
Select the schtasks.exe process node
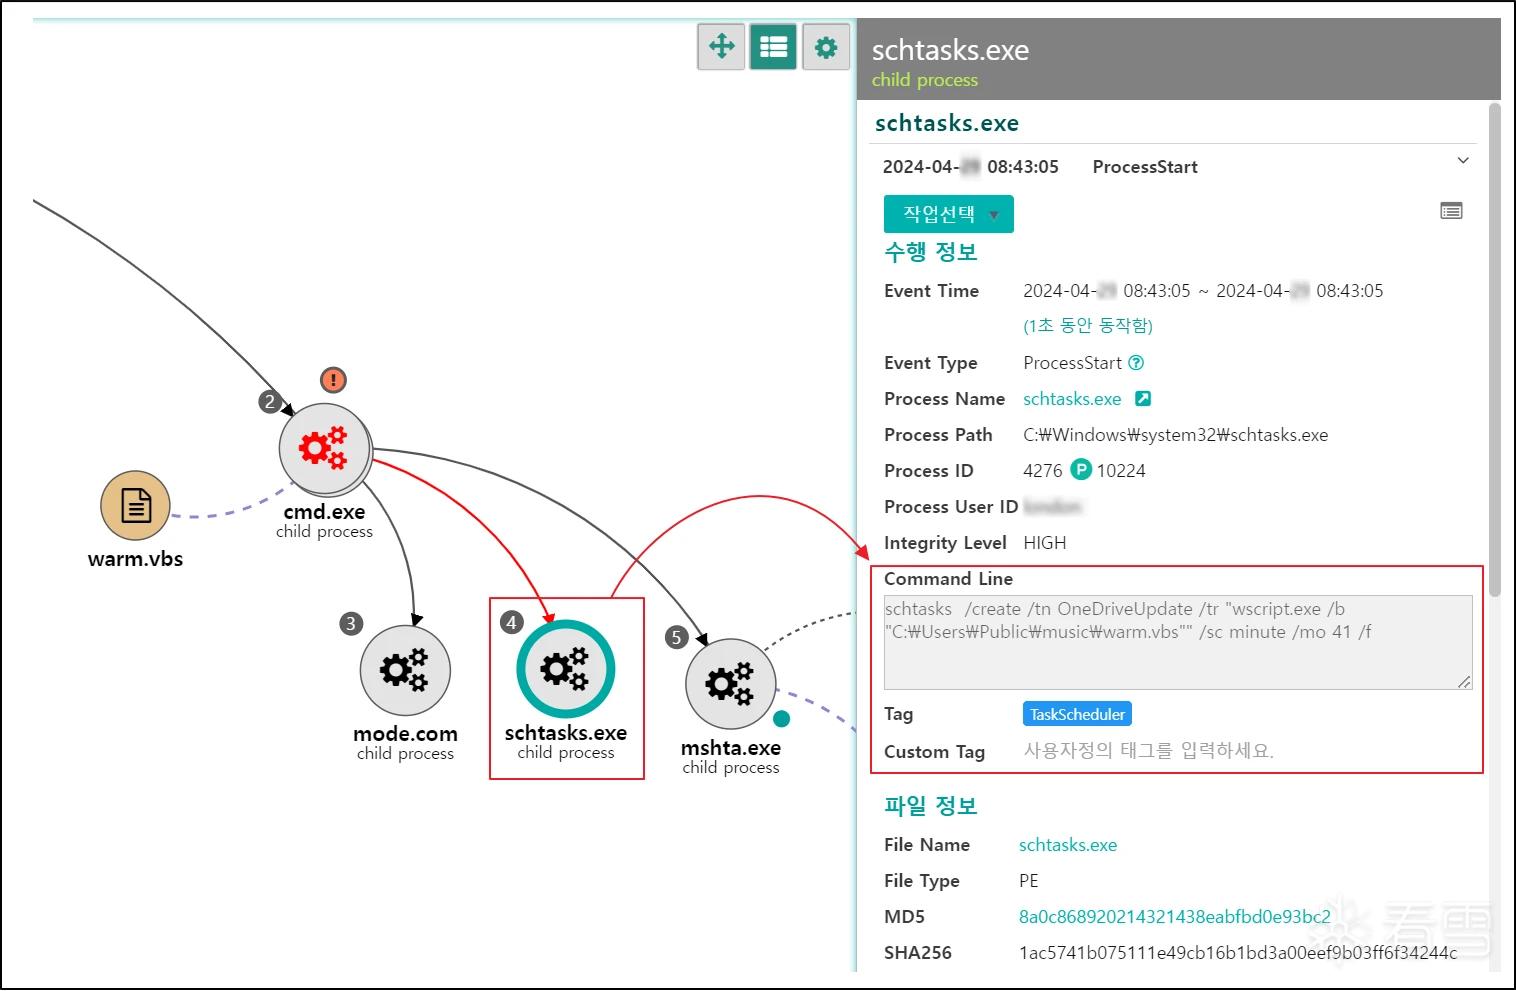566,669
